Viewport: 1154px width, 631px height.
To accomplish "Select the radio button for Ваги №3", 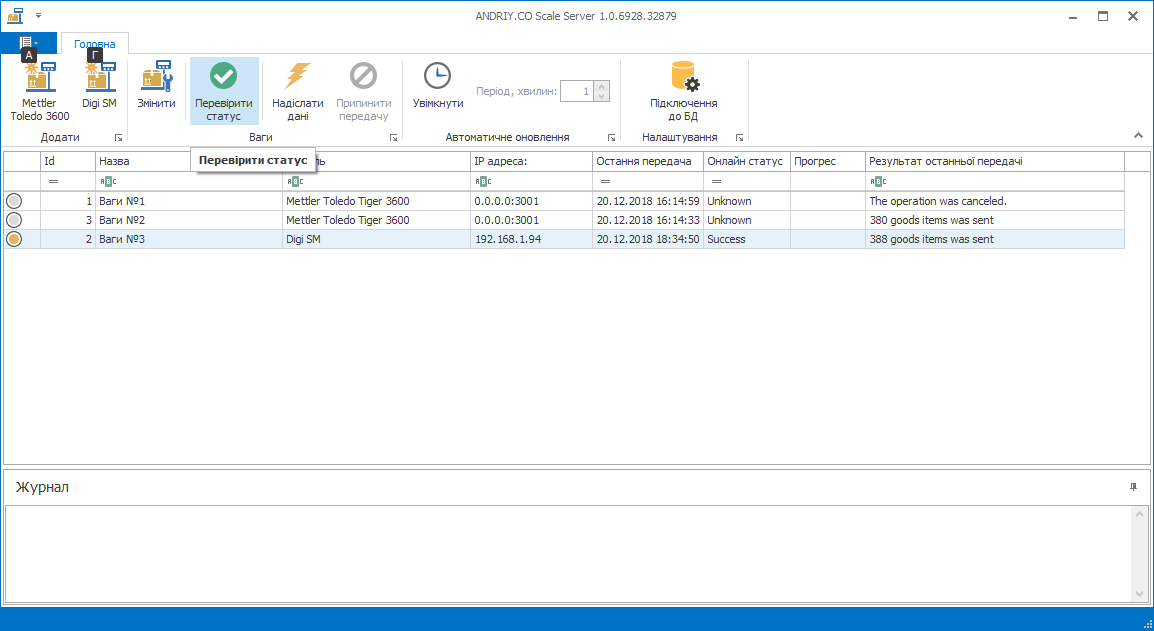I will pos(14,239).
